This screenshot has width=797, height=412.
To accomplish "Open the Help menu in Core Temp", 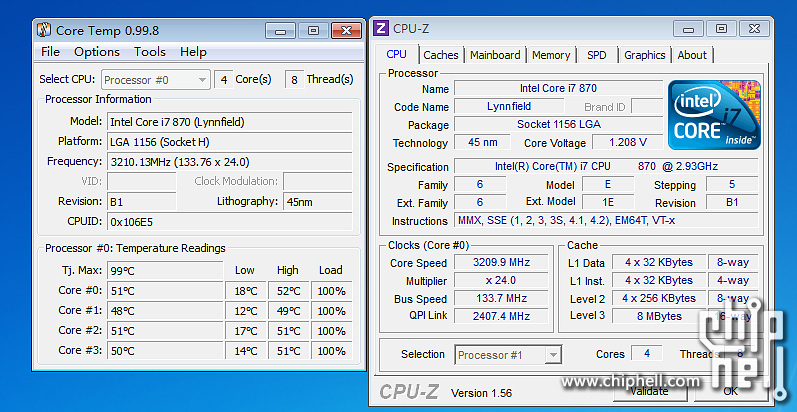I will pos(193,52).
